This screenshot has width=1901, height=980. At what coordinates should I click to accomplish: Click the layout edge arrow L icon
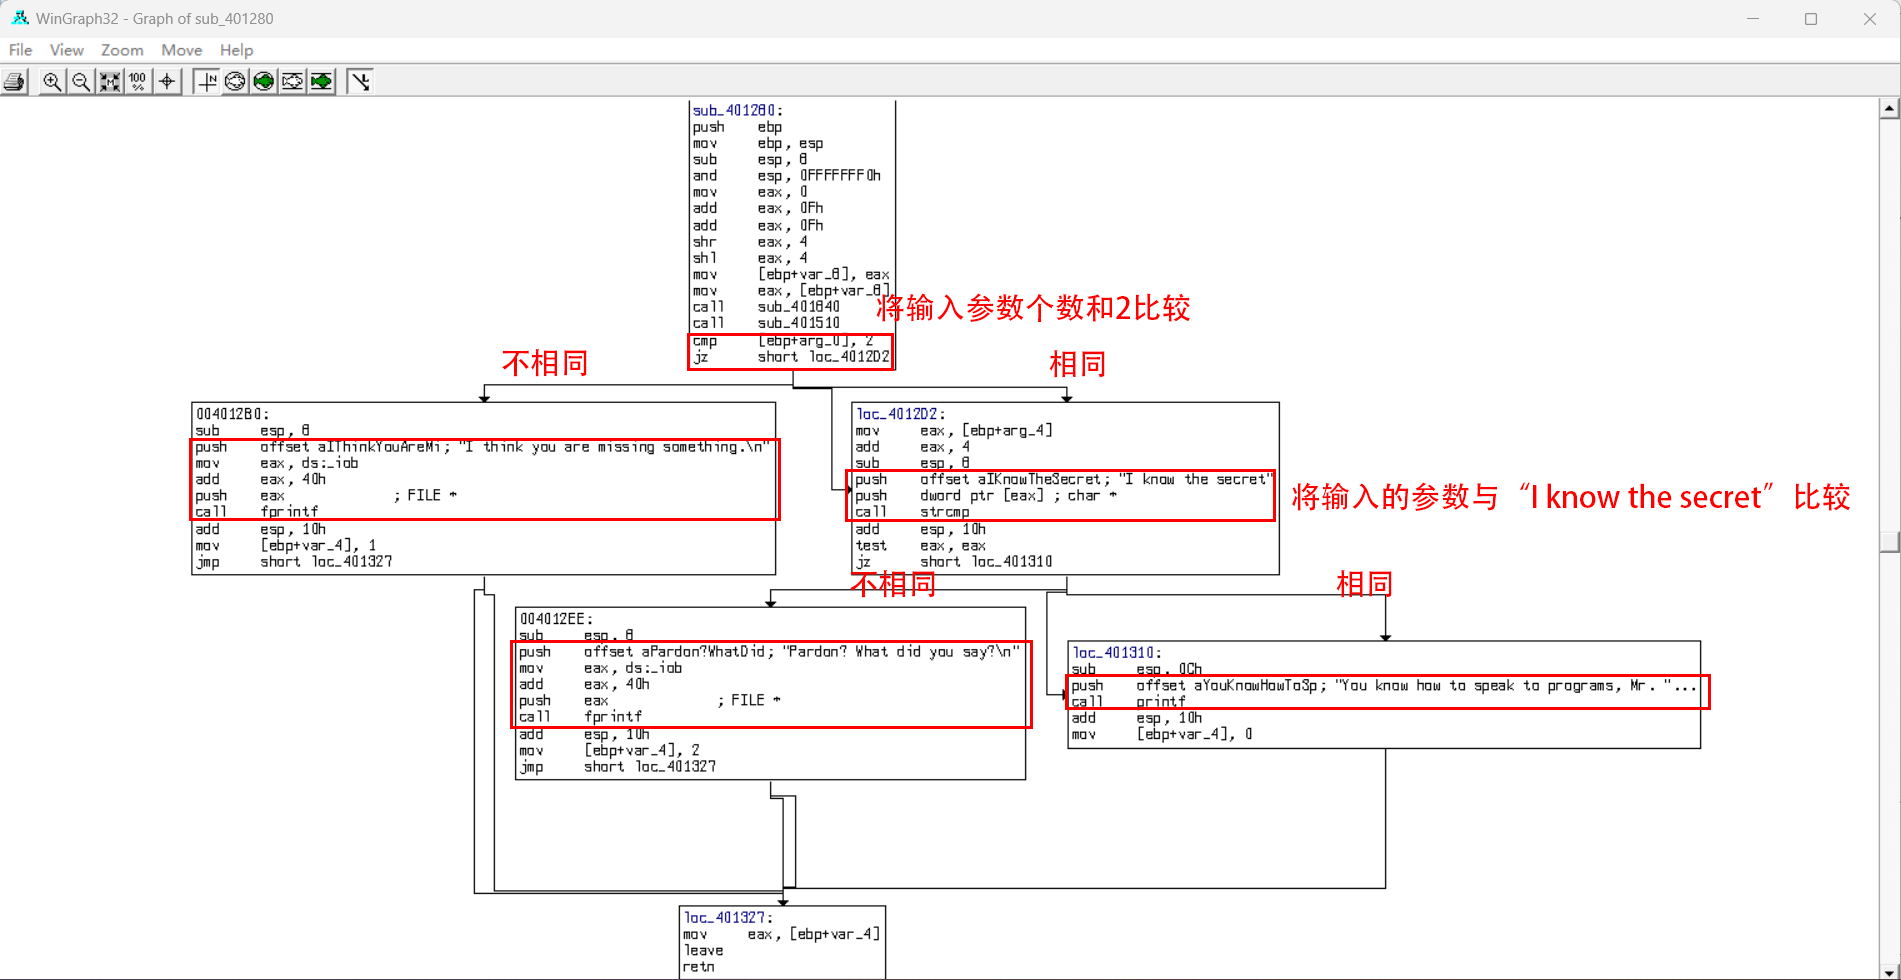360,82
